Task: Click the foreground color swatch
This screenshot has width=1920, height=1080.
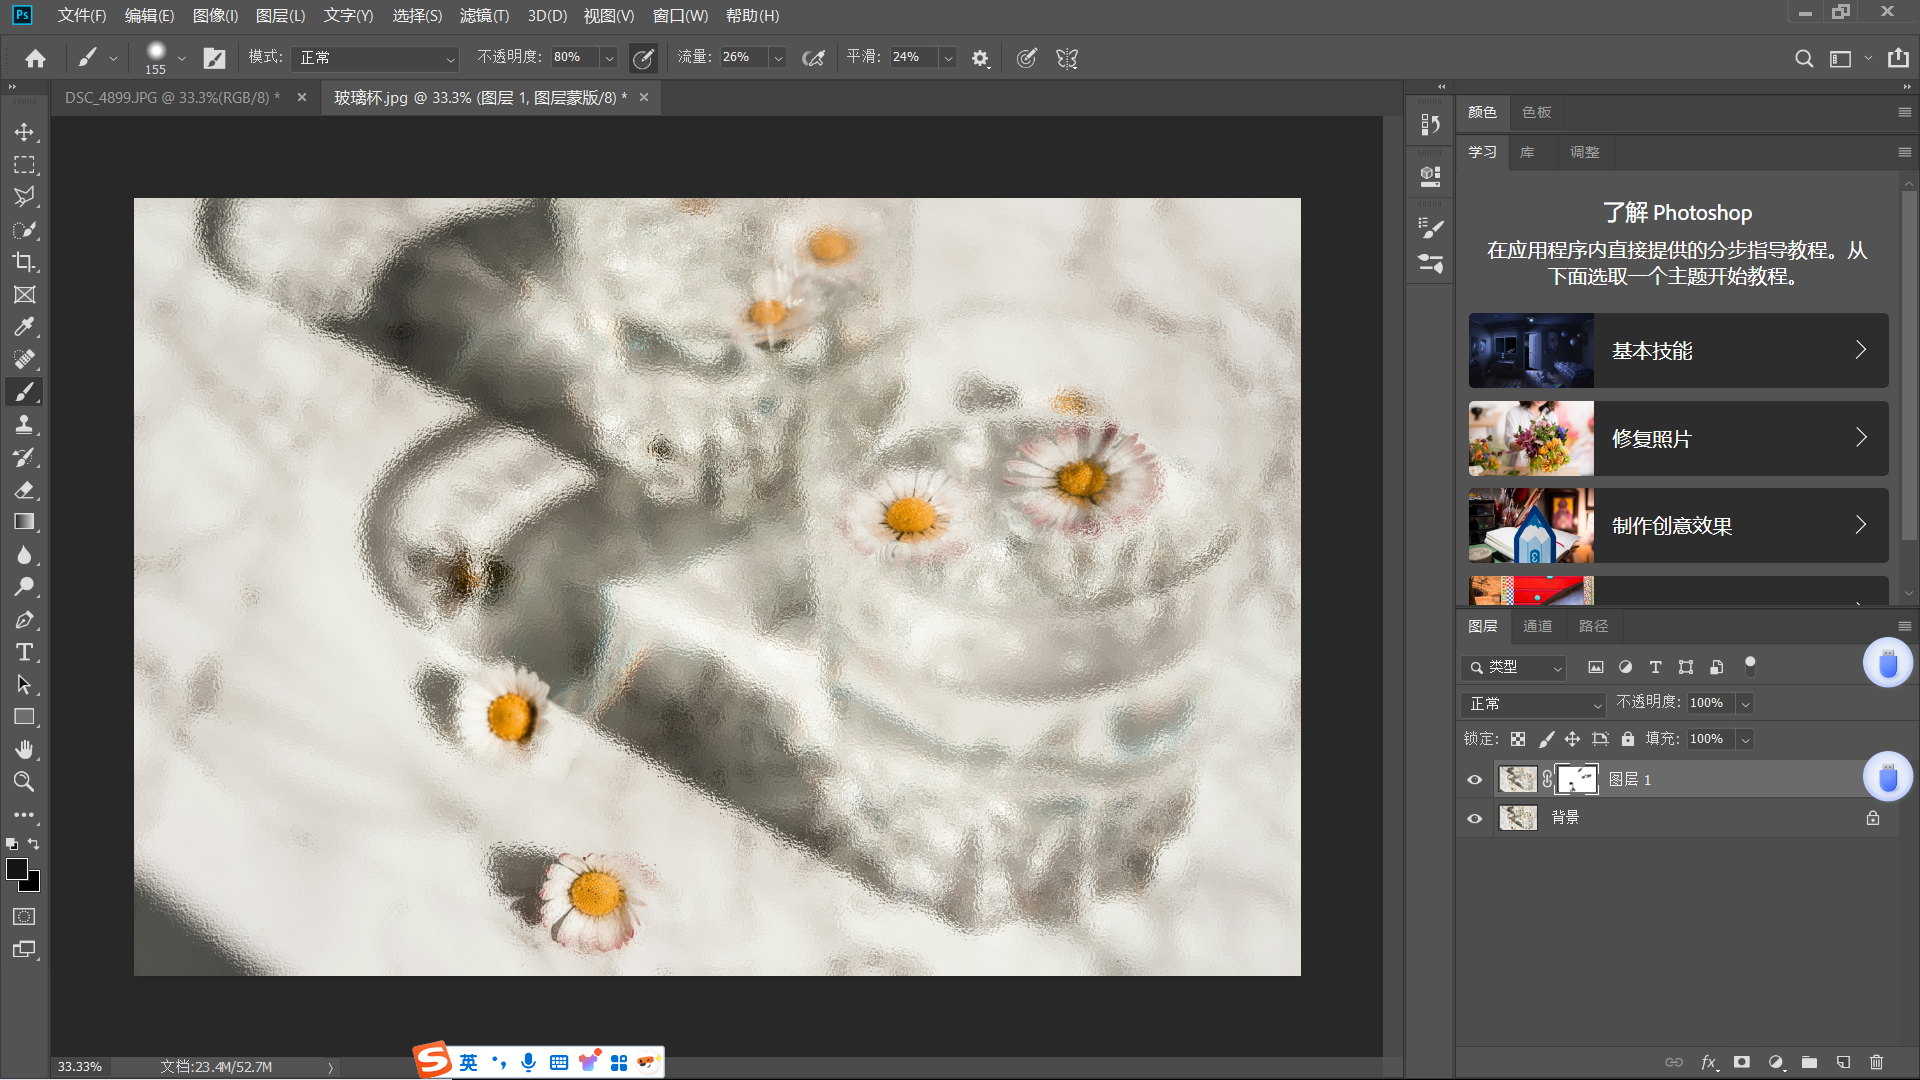Action: click(x=16, y=869)
